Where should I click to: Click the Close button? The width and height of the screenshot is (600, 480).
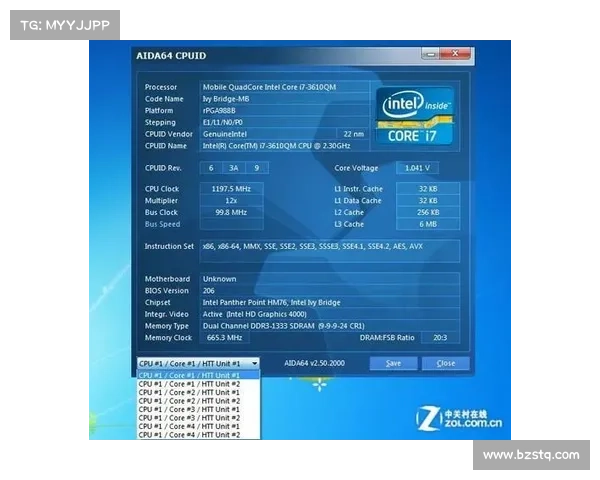446,363
